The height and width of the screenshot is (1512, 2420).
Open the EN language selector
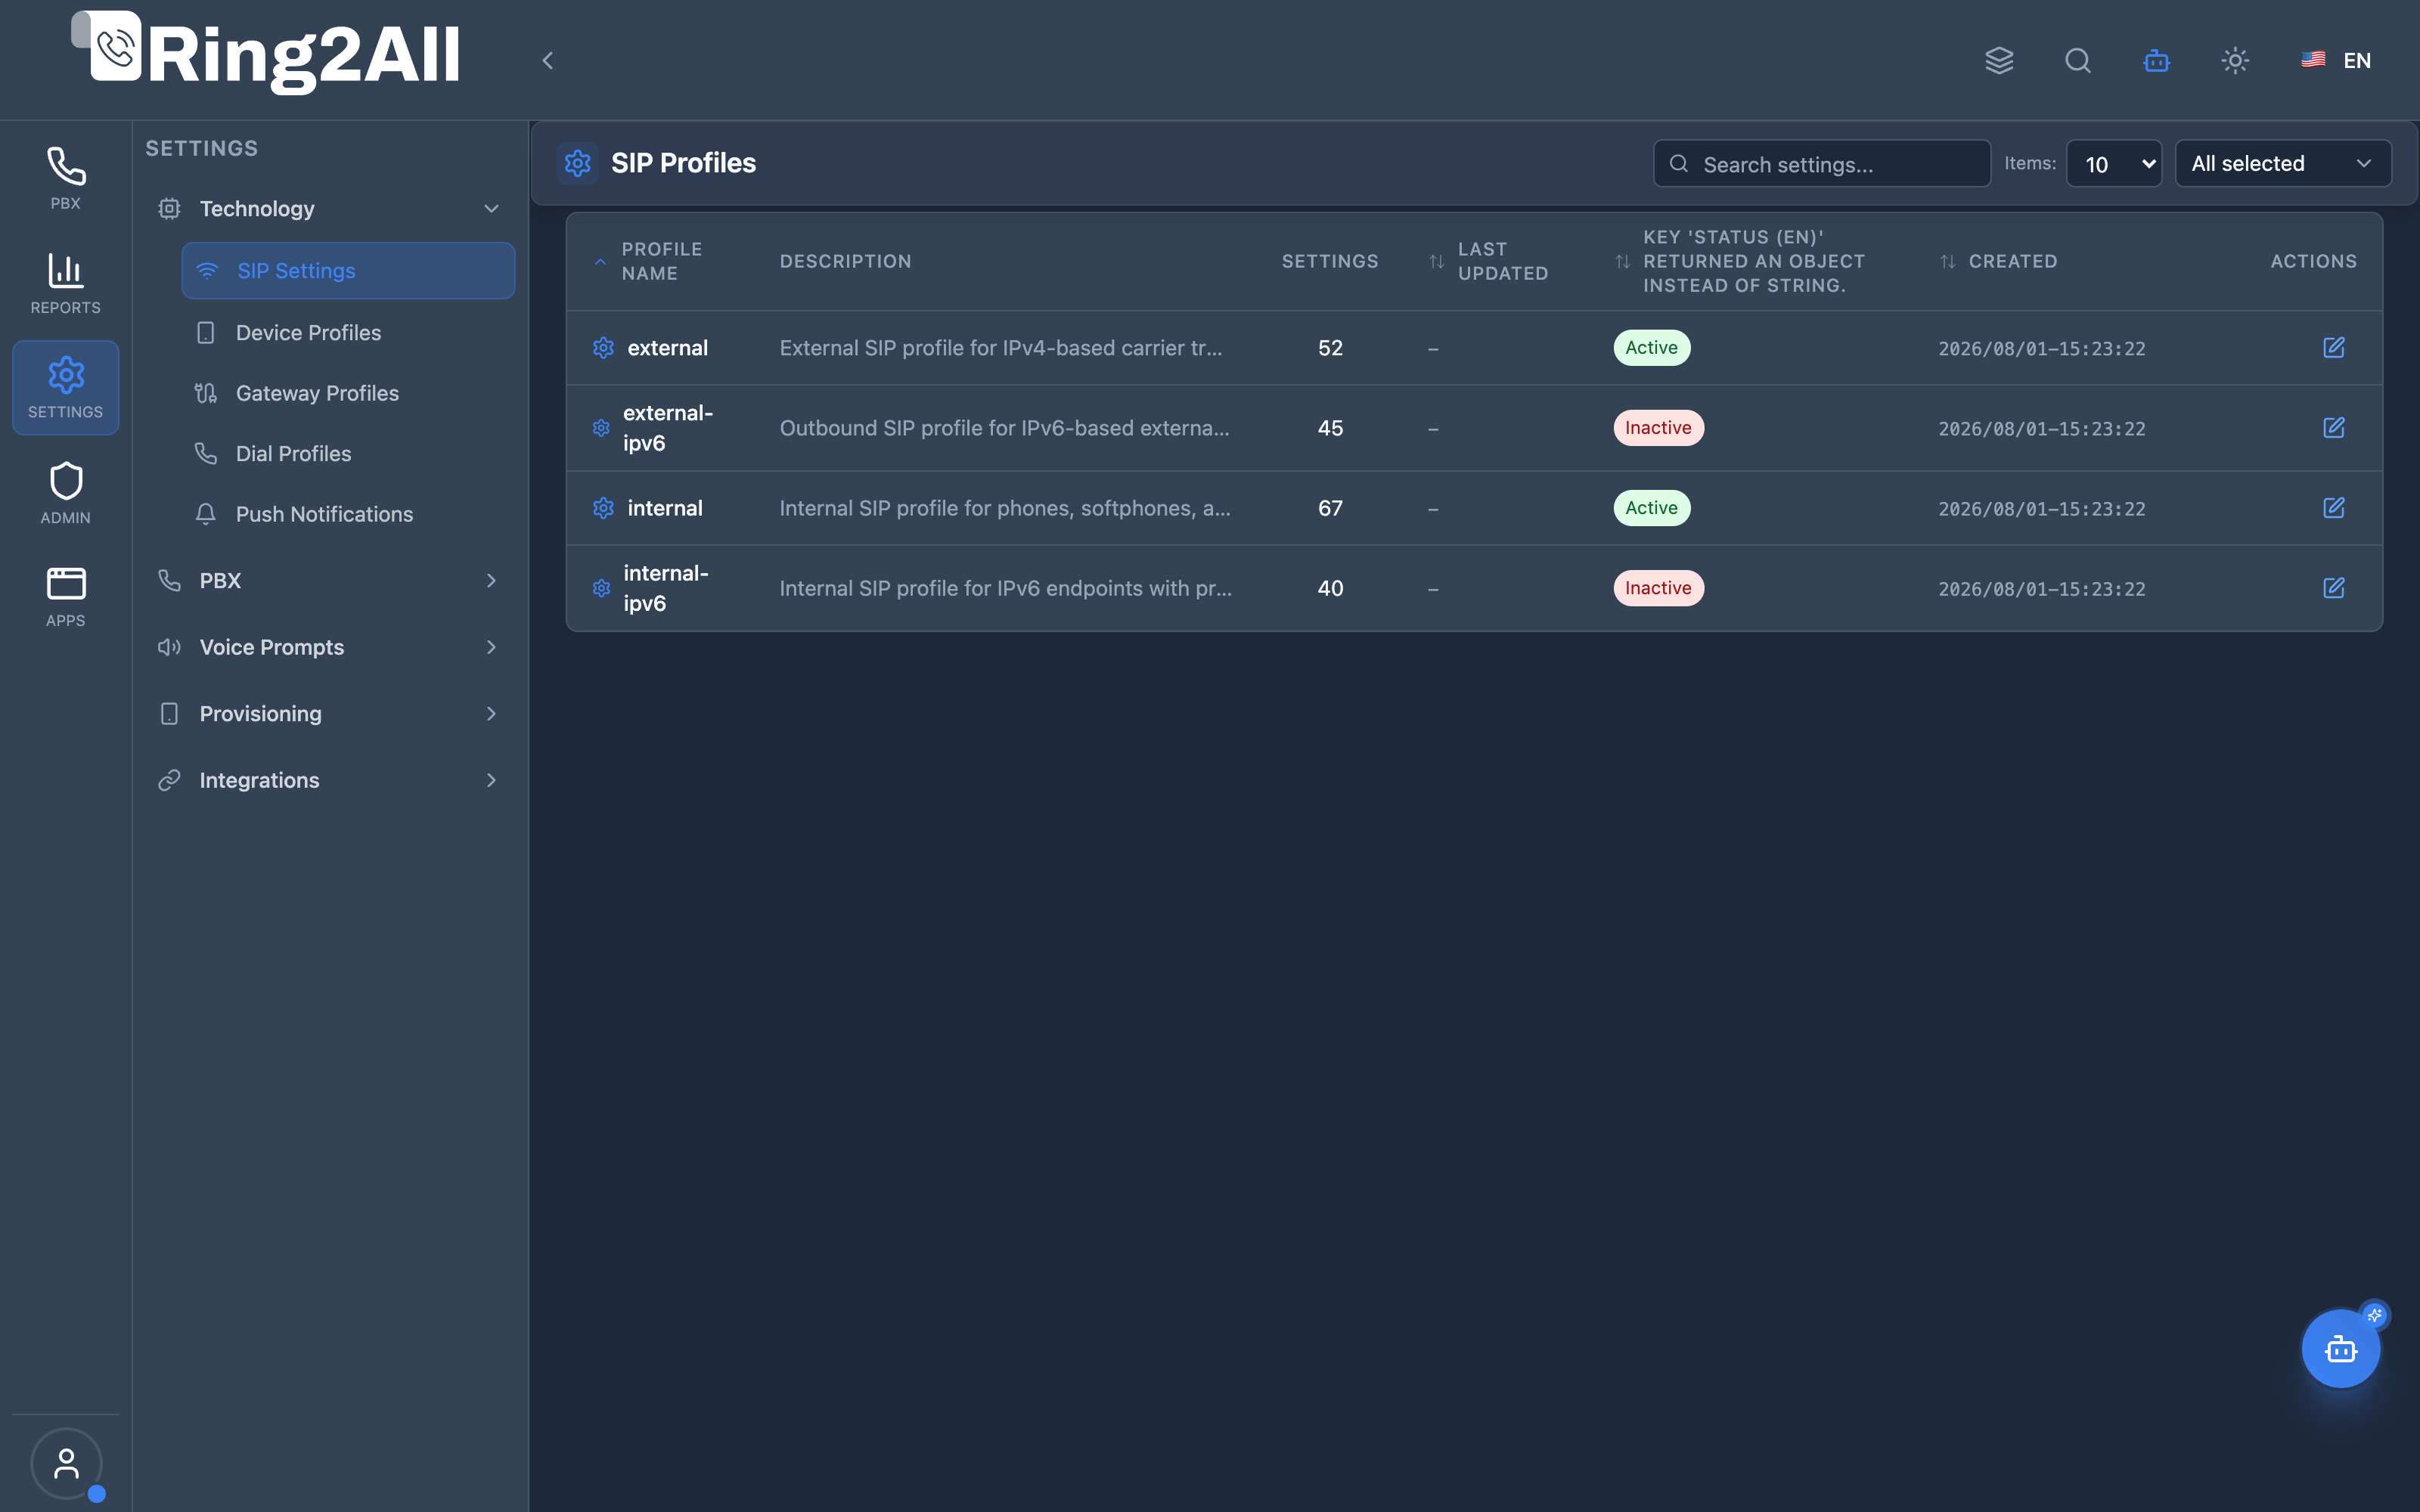click(2336, 61)
